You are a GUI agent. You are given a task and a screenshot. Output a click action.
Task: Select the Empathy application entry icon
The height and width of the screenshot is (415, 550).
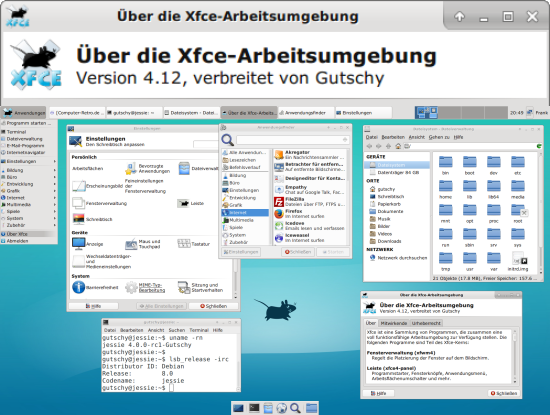(x=279, y=190)
